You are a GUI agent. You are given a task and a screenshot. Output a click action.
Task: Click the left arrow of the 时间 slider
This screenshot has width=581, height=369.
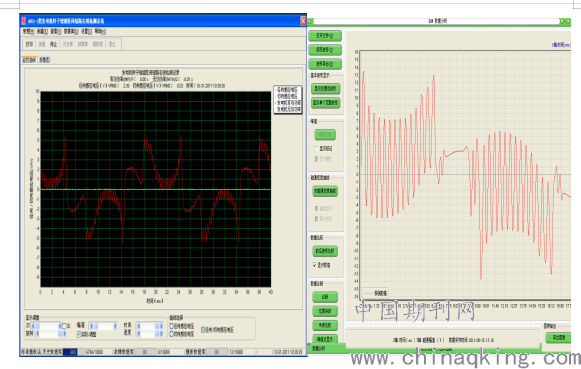(139, 326)
